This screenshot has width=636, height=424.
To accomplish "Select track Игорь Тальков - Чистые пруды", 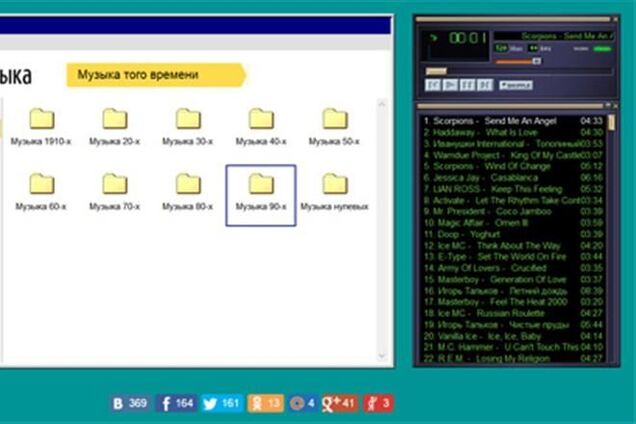I will click(x=513, y=325).
